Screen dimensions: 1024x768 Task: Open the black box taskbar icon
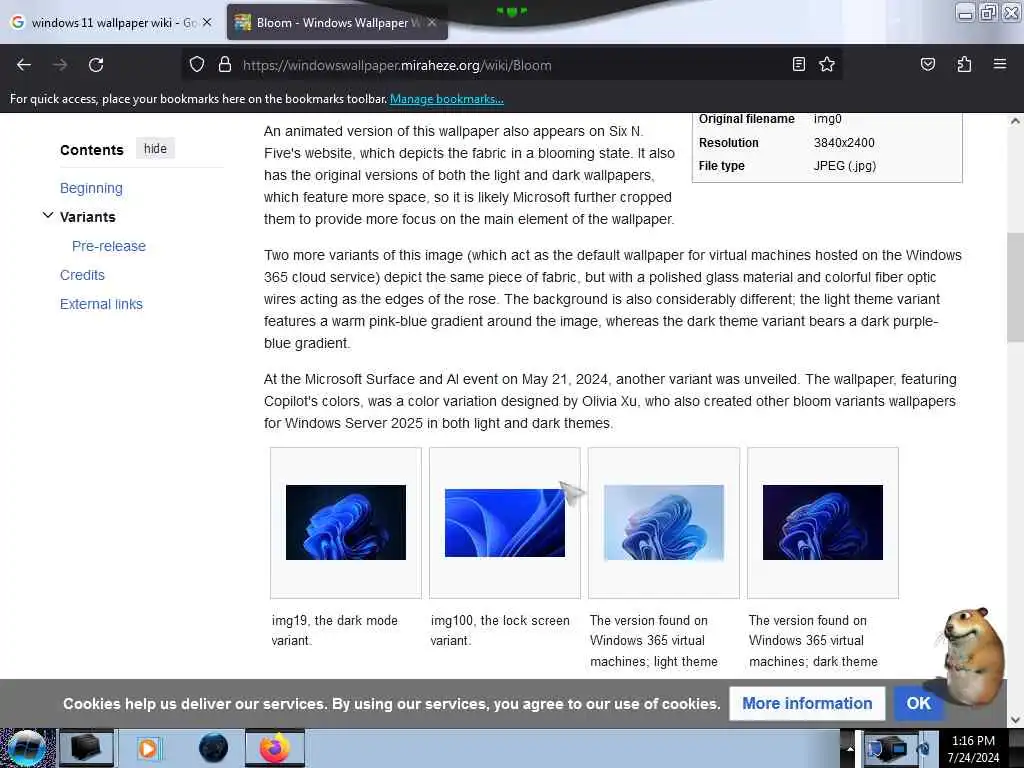pyautogui.click(x=86, y=748)
